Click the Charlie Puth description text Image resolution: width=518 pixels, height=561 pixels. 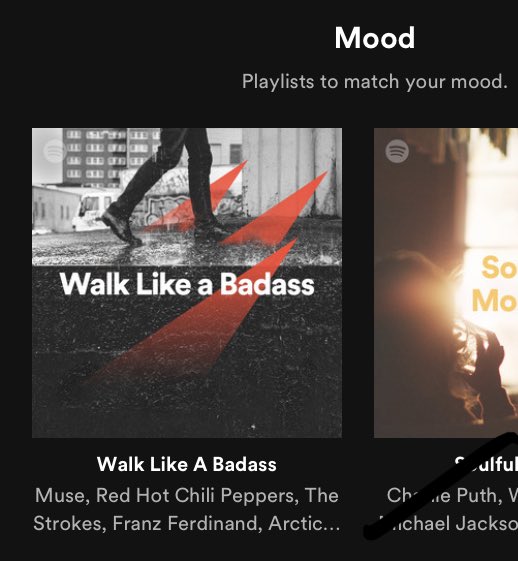click(452, 496)
